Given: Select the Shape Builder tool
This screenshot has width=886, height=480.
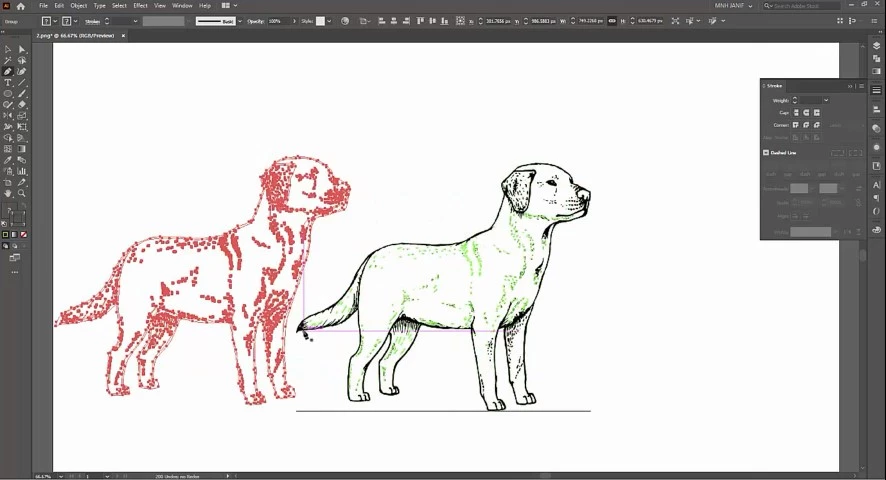Looking at the screenshot, I should point(8,138).
